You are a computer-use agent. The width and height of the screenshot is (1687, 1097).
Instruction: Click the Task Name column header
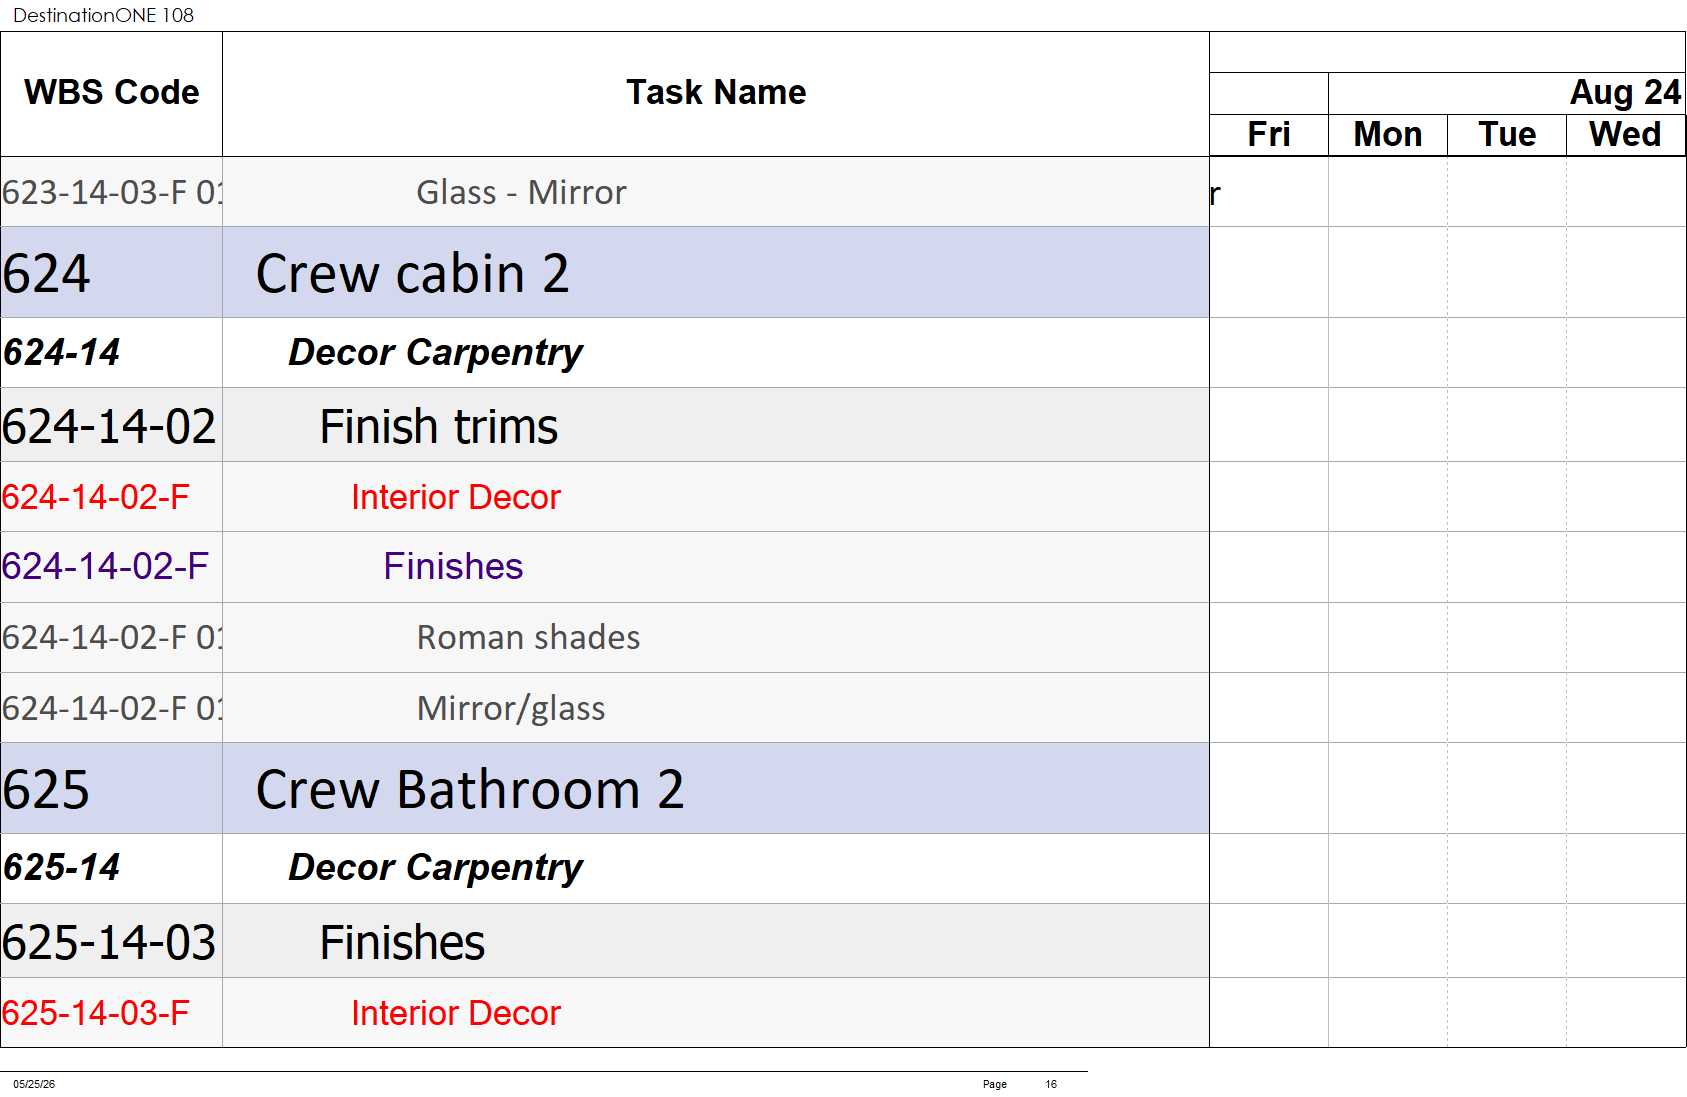click(715, 93)
